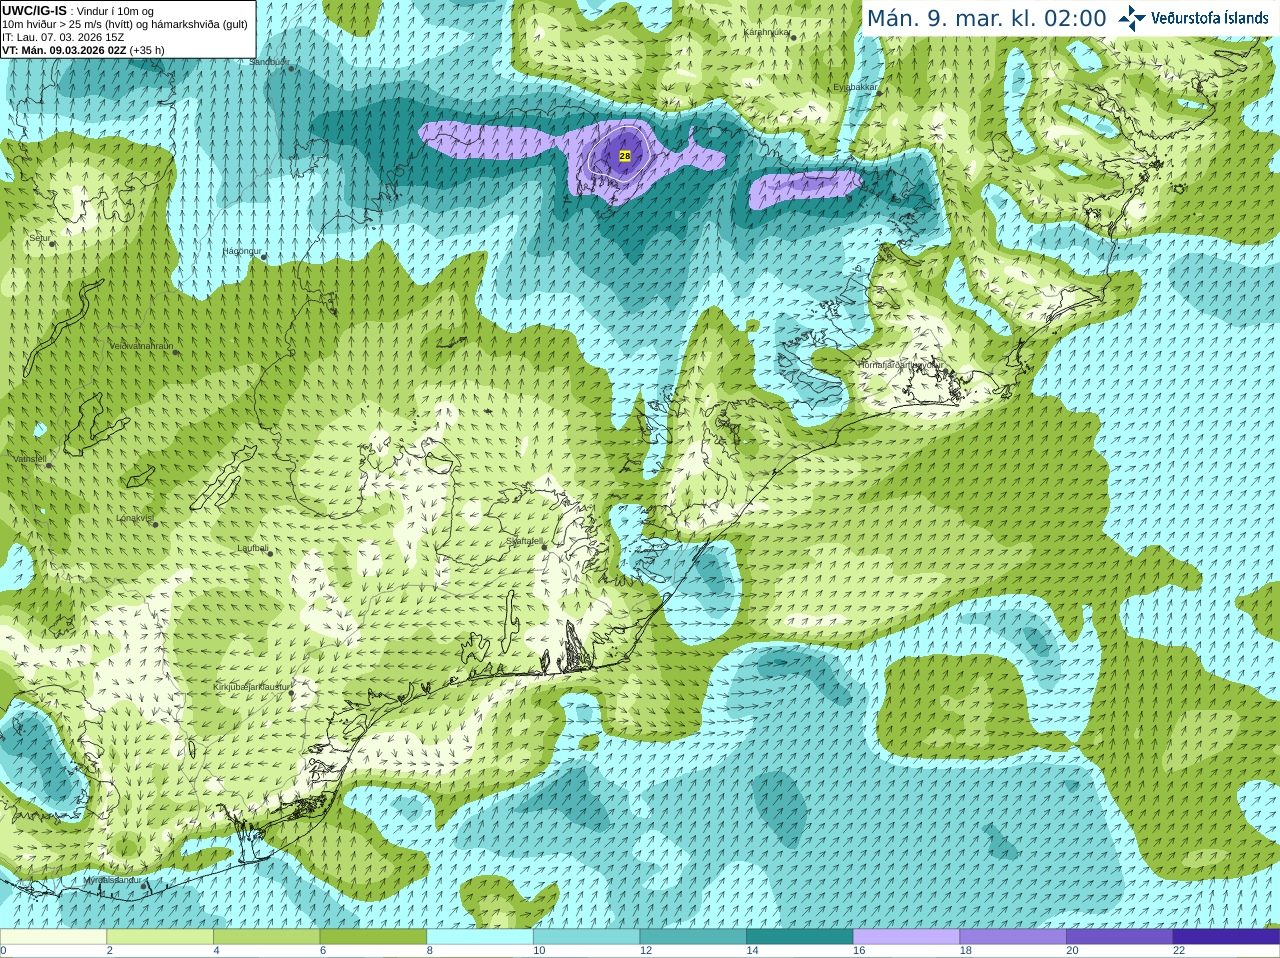Click the Kárahnjúkar station label
Image resolution: width=1280 pixels, height=958 pixels.
[x=767, y=32]
